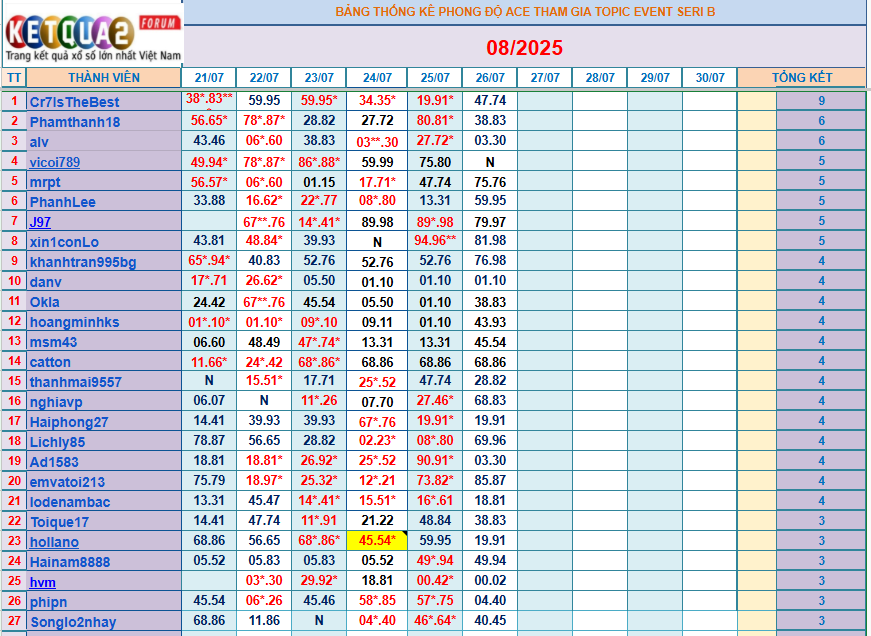Select the 21/07 date column header
This screenshot has height=636, width=871.
(x=209, y=78)
